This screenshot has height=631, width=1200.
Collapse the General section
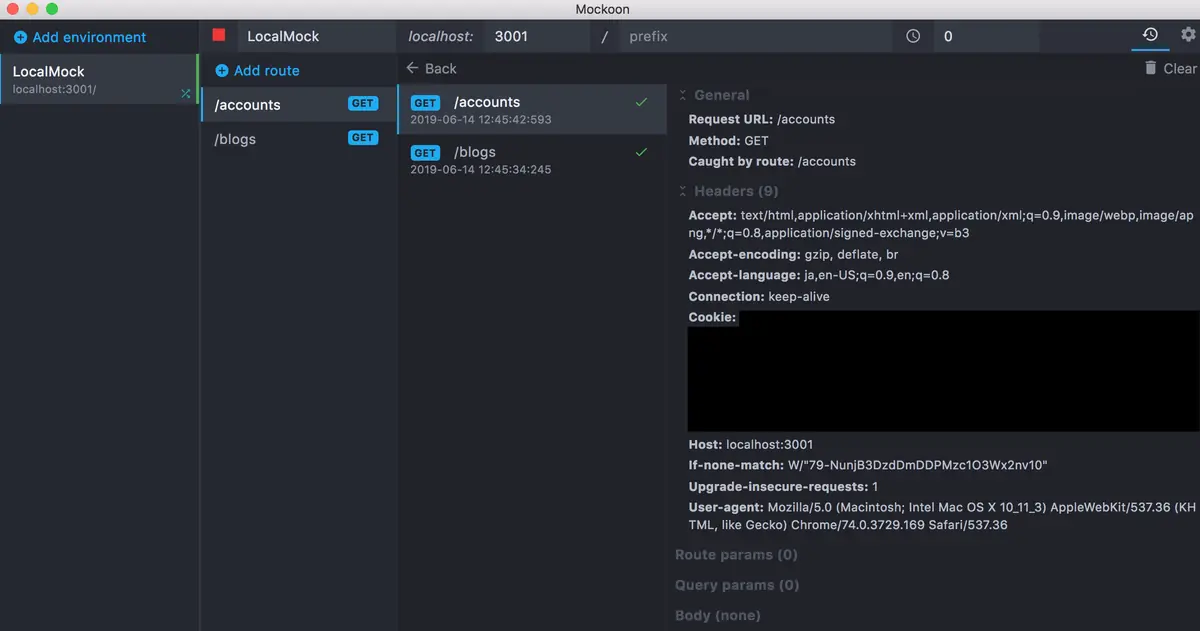coord(714,95)
